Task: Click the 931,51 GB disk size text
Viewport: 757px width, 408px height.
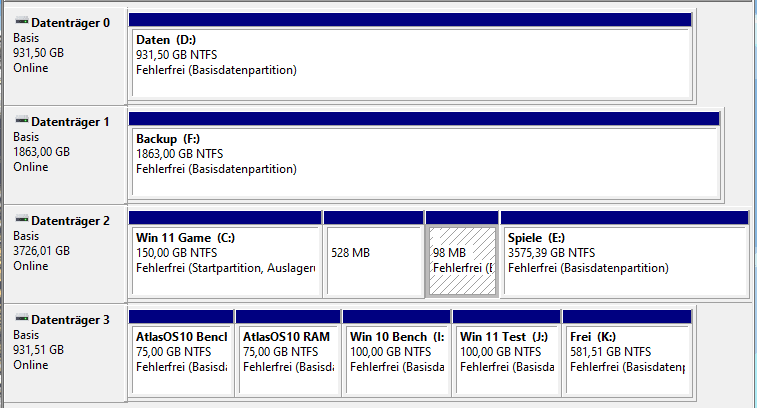Action: click(39, 350)
